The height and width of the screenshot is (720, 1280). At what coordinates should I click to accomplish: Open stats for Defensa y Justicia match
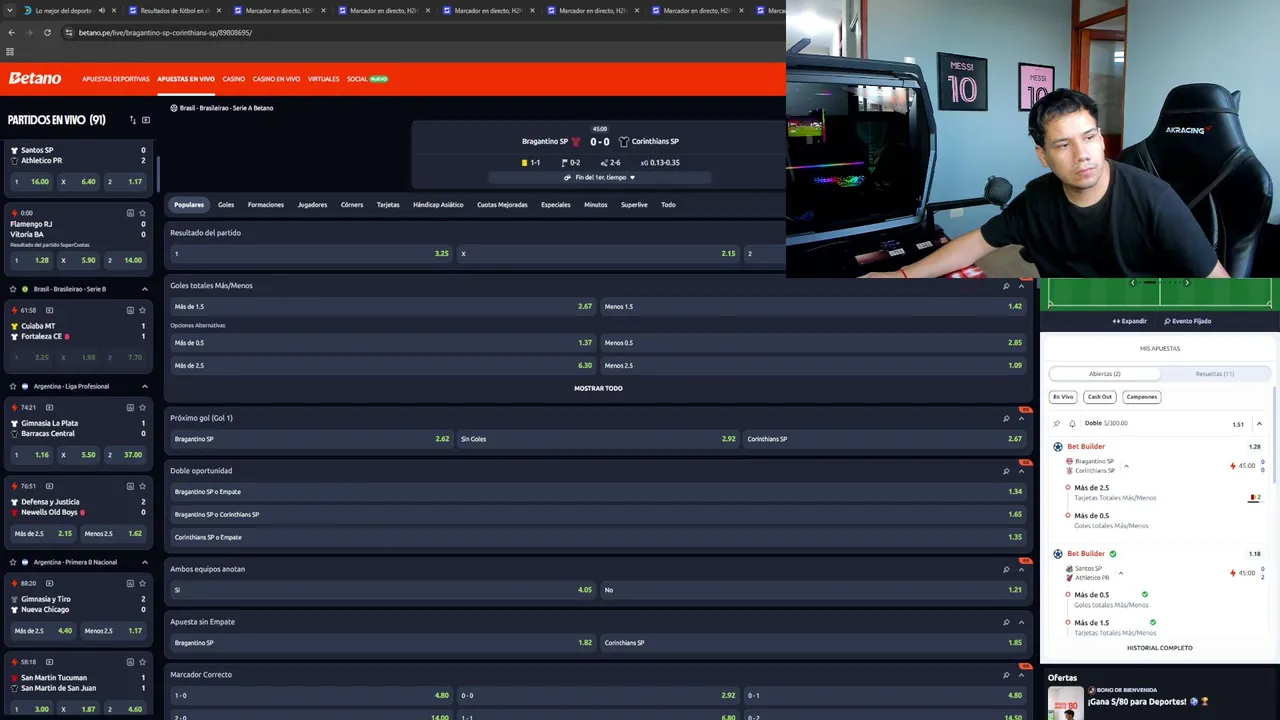pos(130,486)
